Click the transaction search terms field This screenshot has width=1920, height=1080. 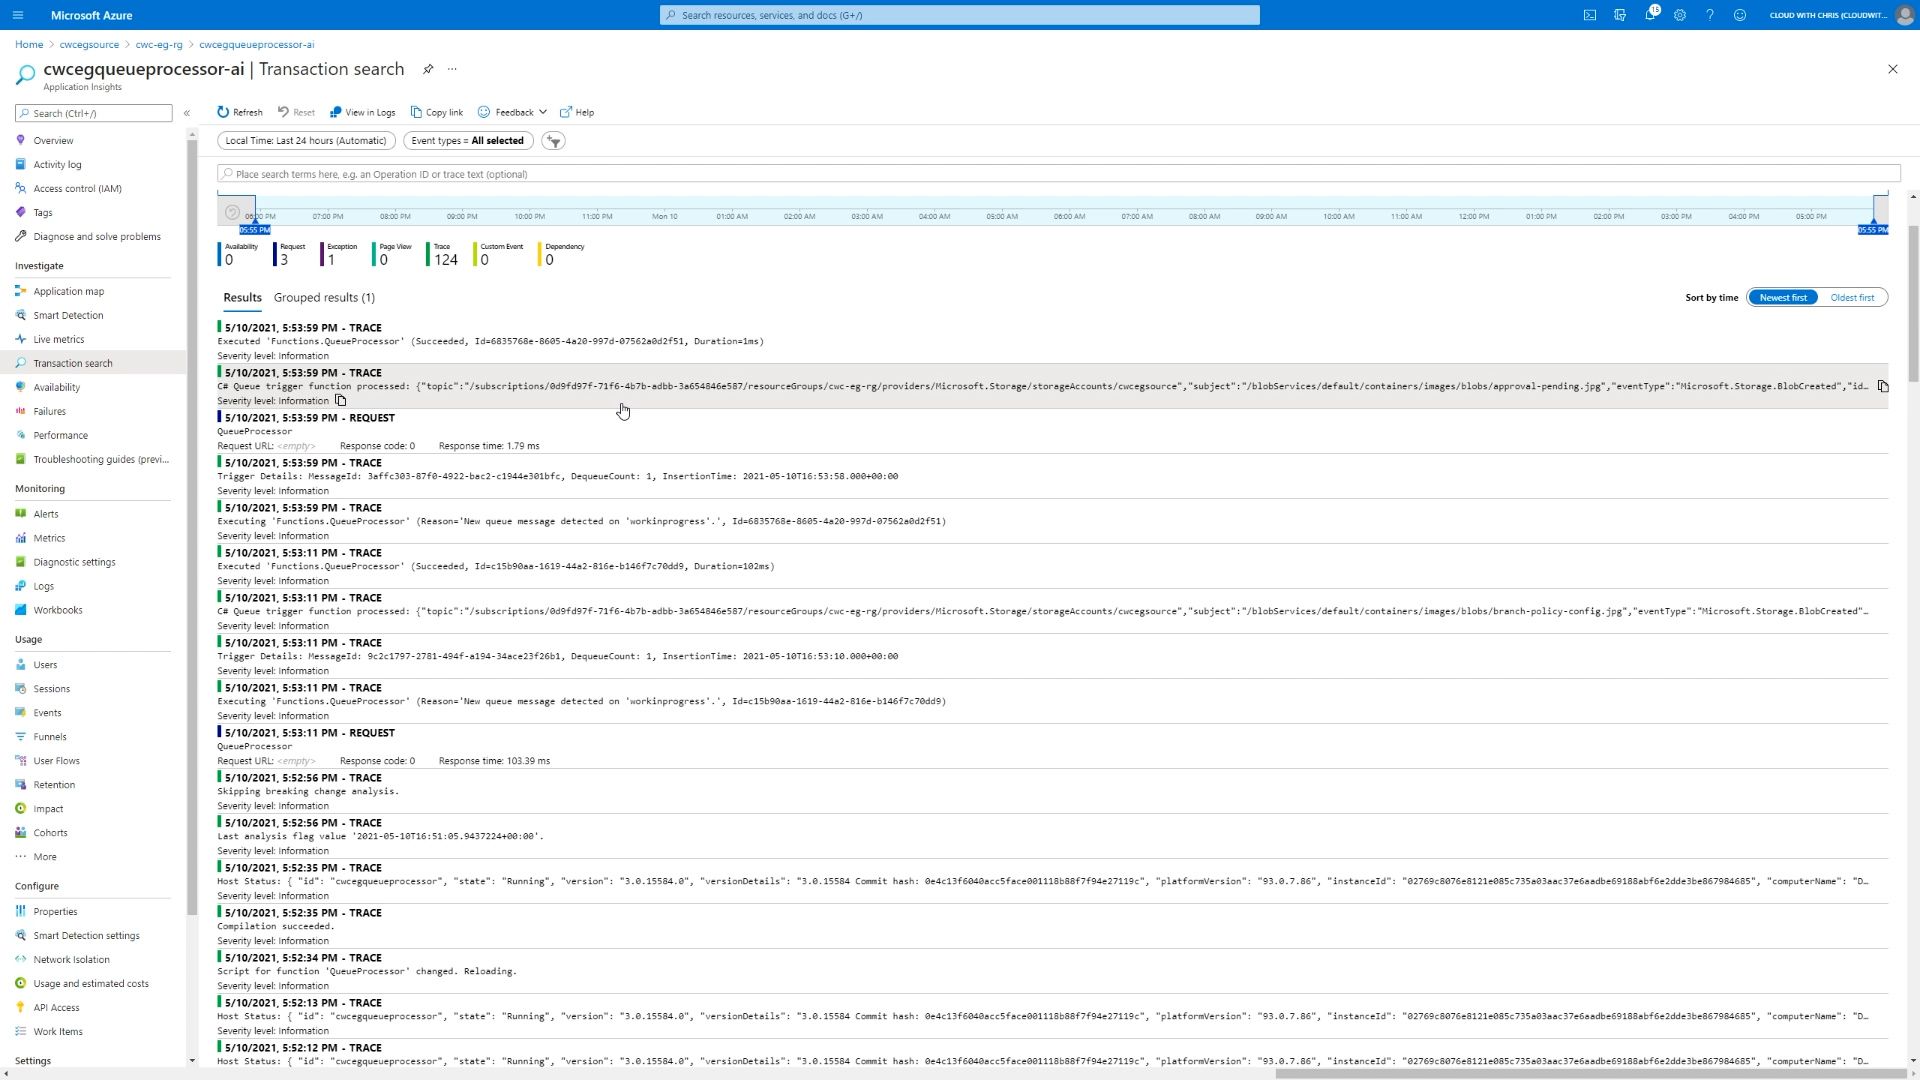tap(1058, 174)
